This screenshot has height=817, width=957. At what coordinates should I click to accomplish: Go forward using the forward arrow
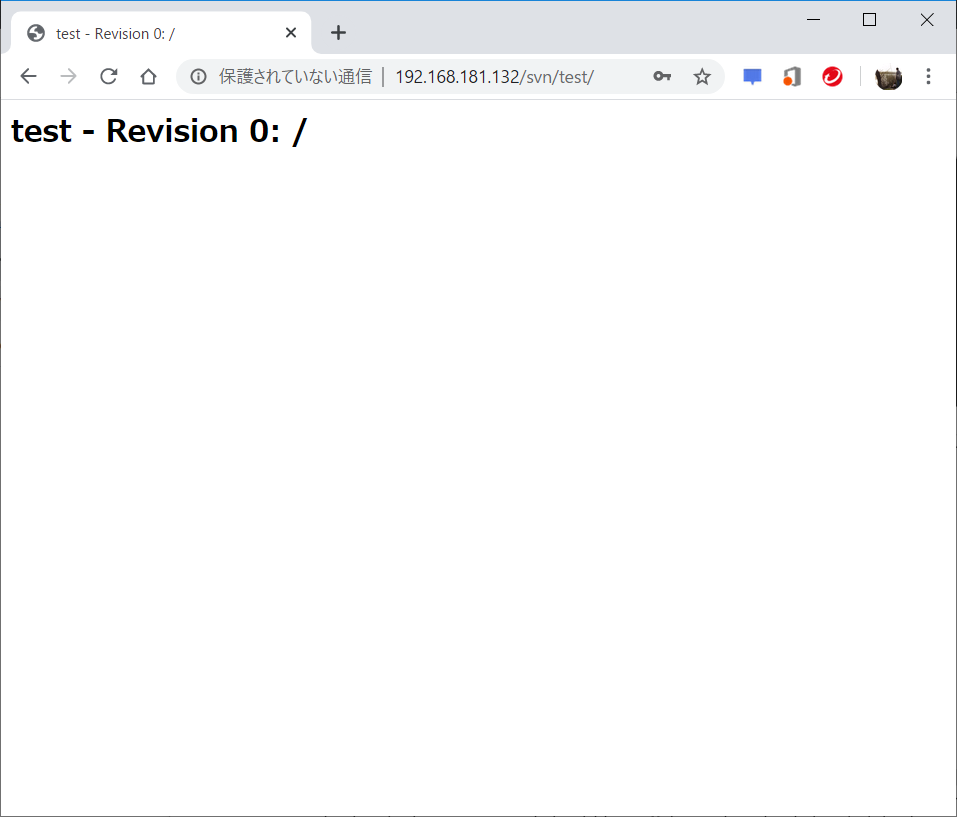[x=68, y=76]
